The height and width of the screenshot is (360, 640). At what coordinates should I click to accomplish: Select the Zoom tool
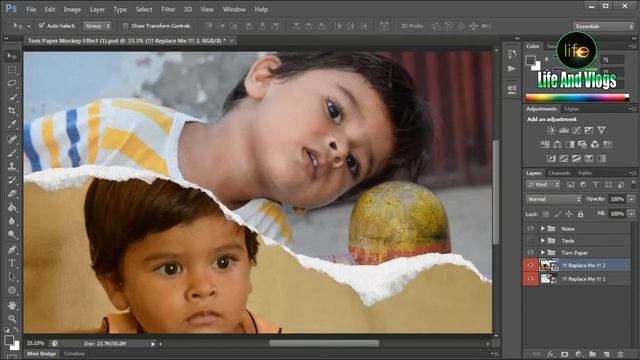pyautogui.click(x=12, y=318)
